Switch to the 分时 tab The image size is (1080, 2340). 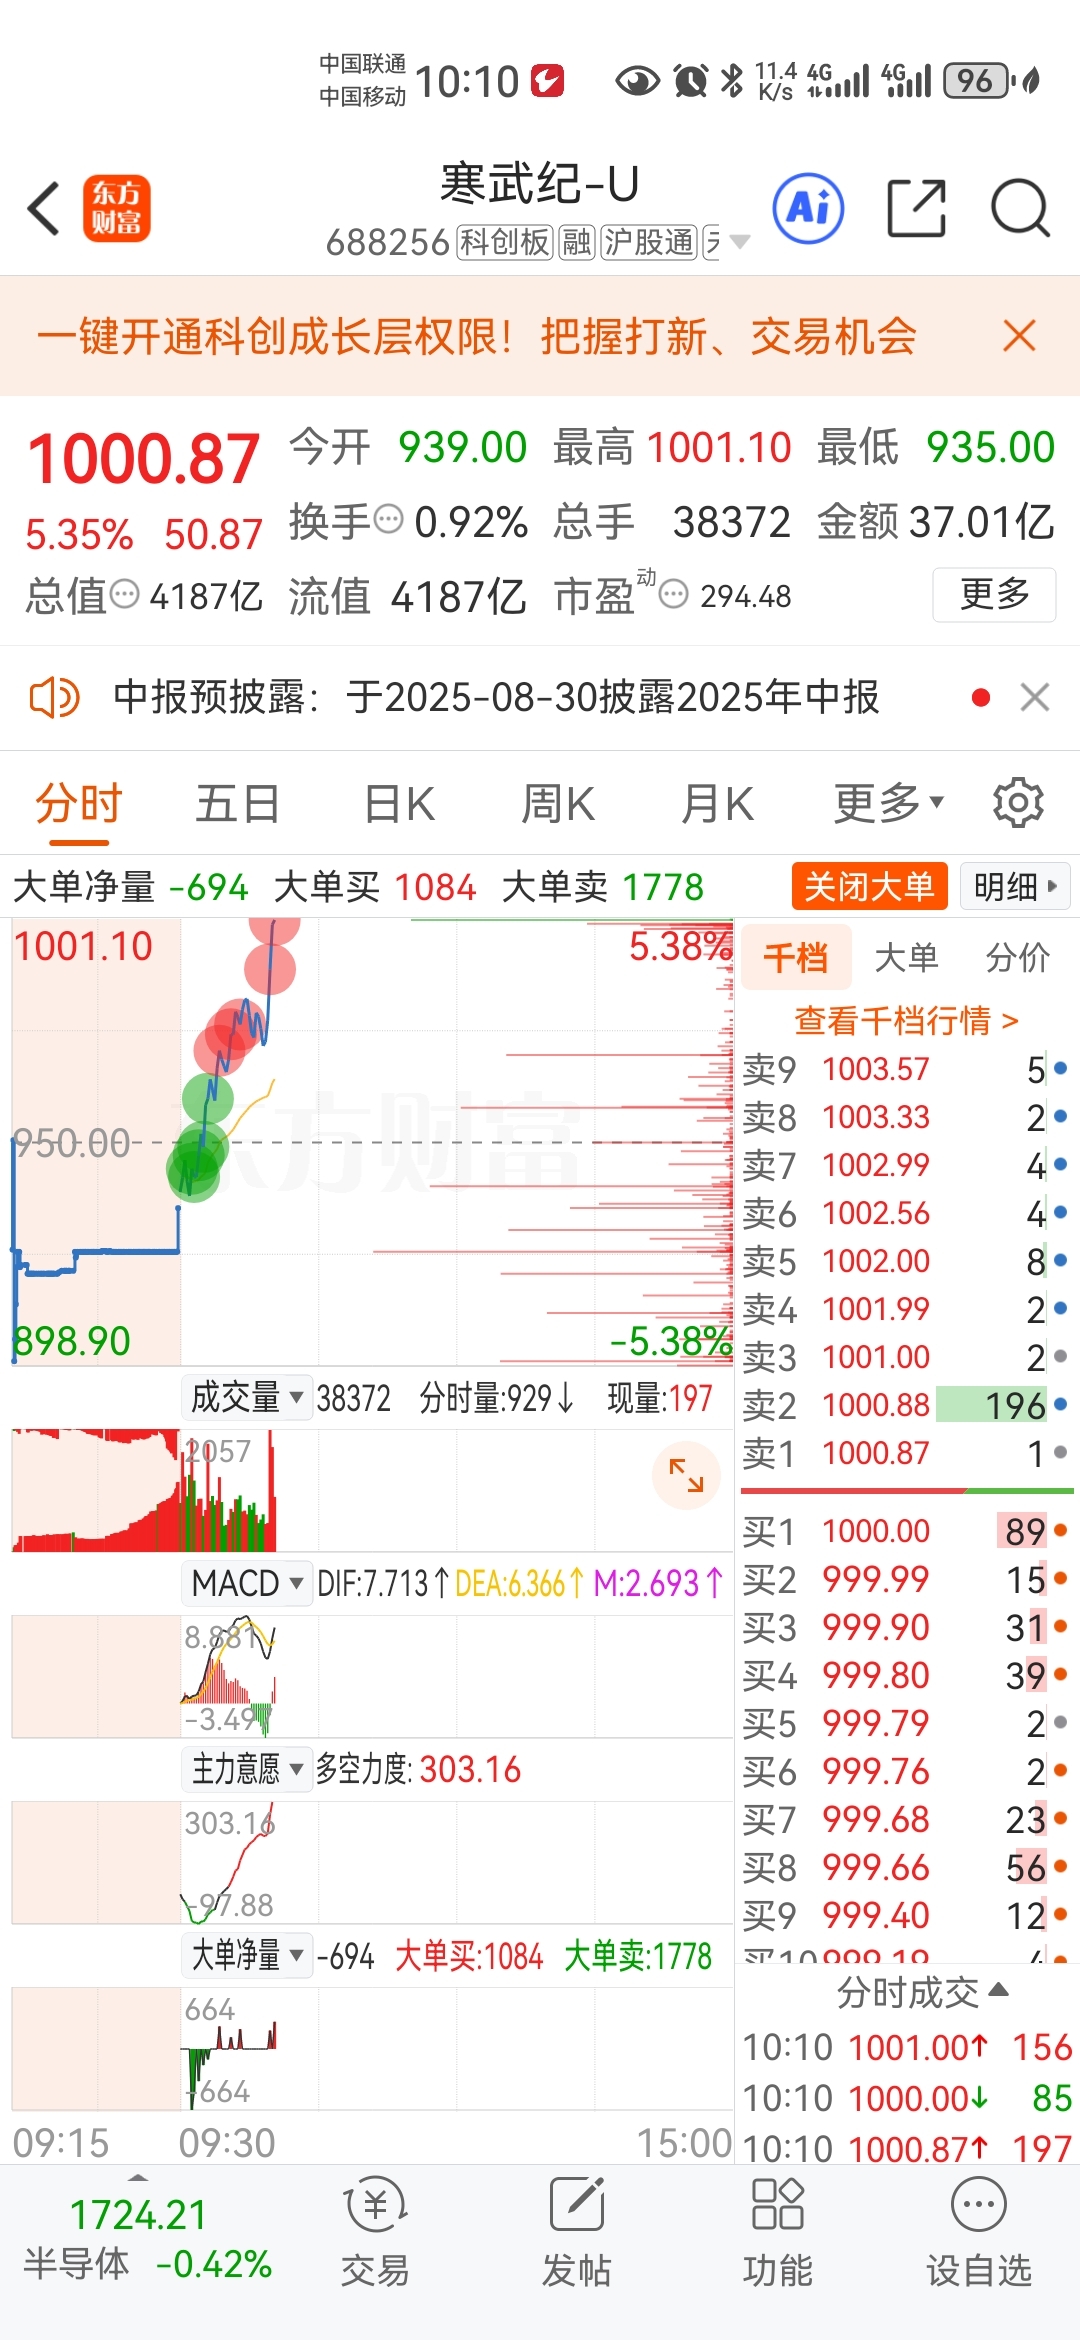coord(78,803)
